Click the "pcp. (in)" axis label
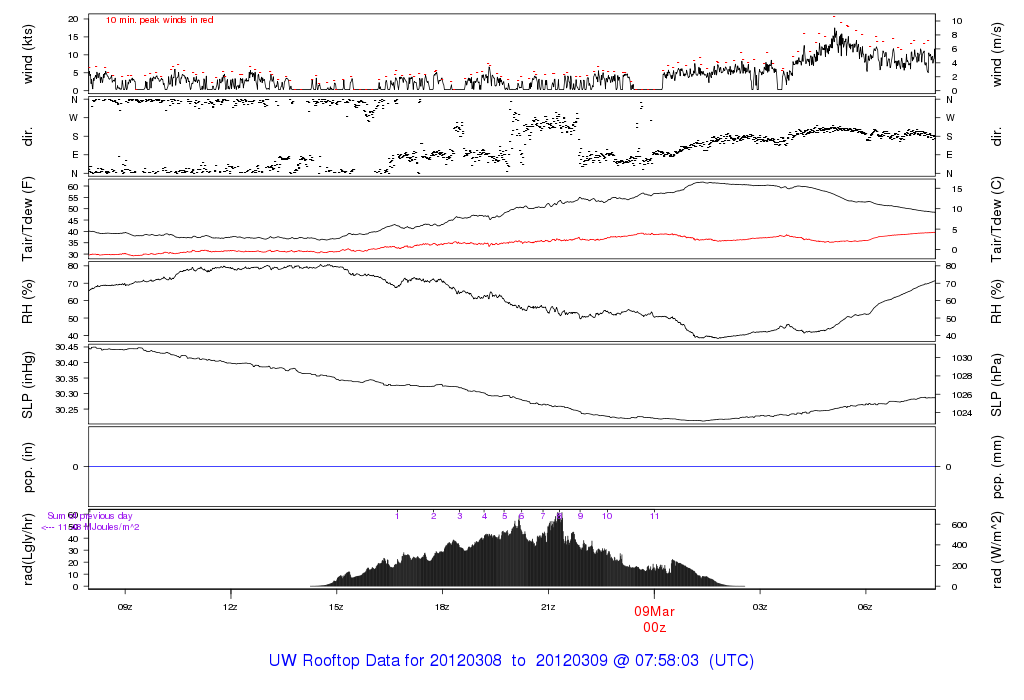 pos(27,468)
